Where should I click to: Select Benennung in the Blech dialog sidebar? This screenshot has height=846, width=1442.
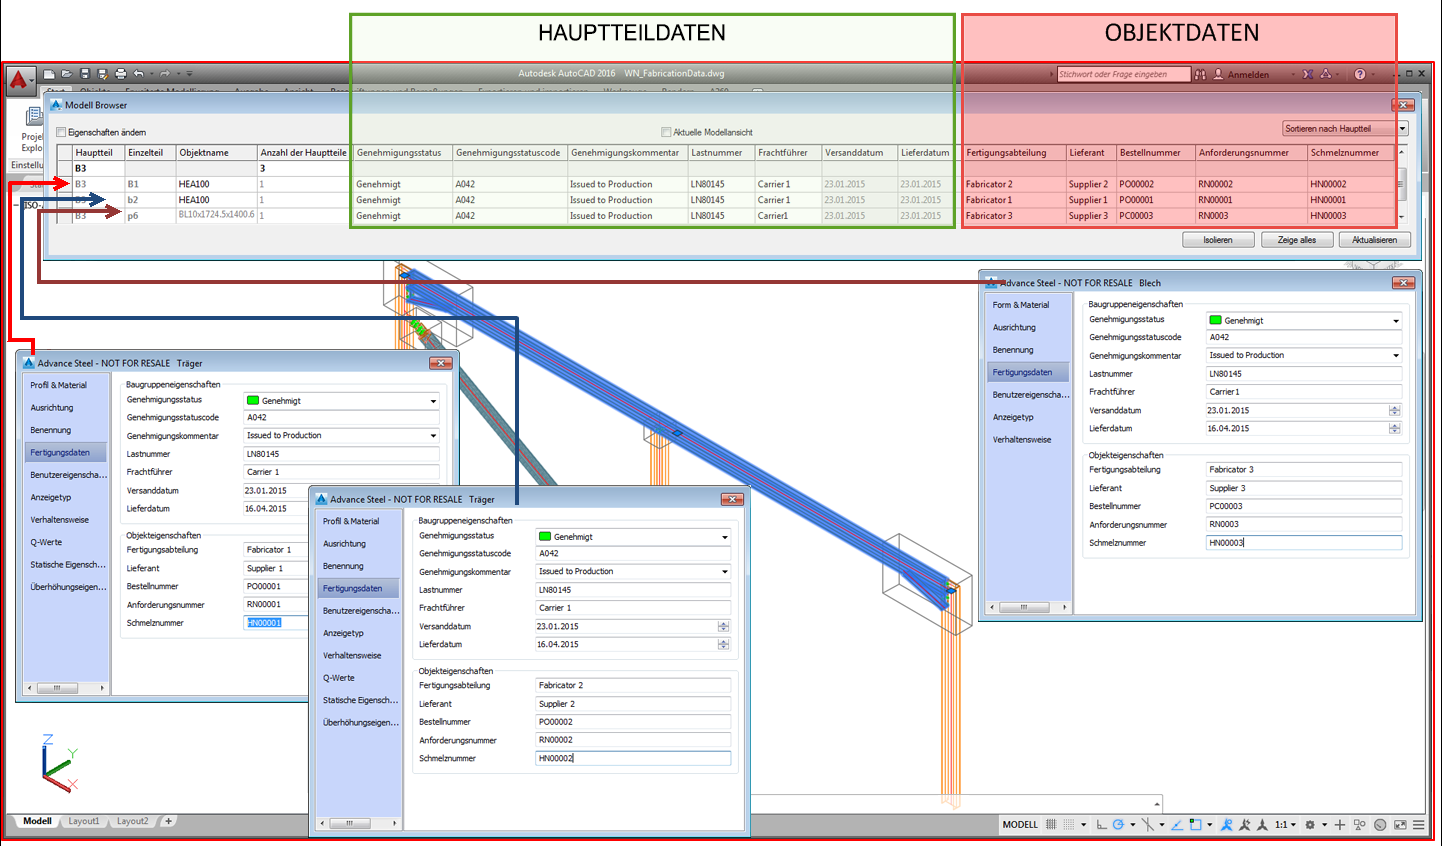click(x=1013, y=350)
